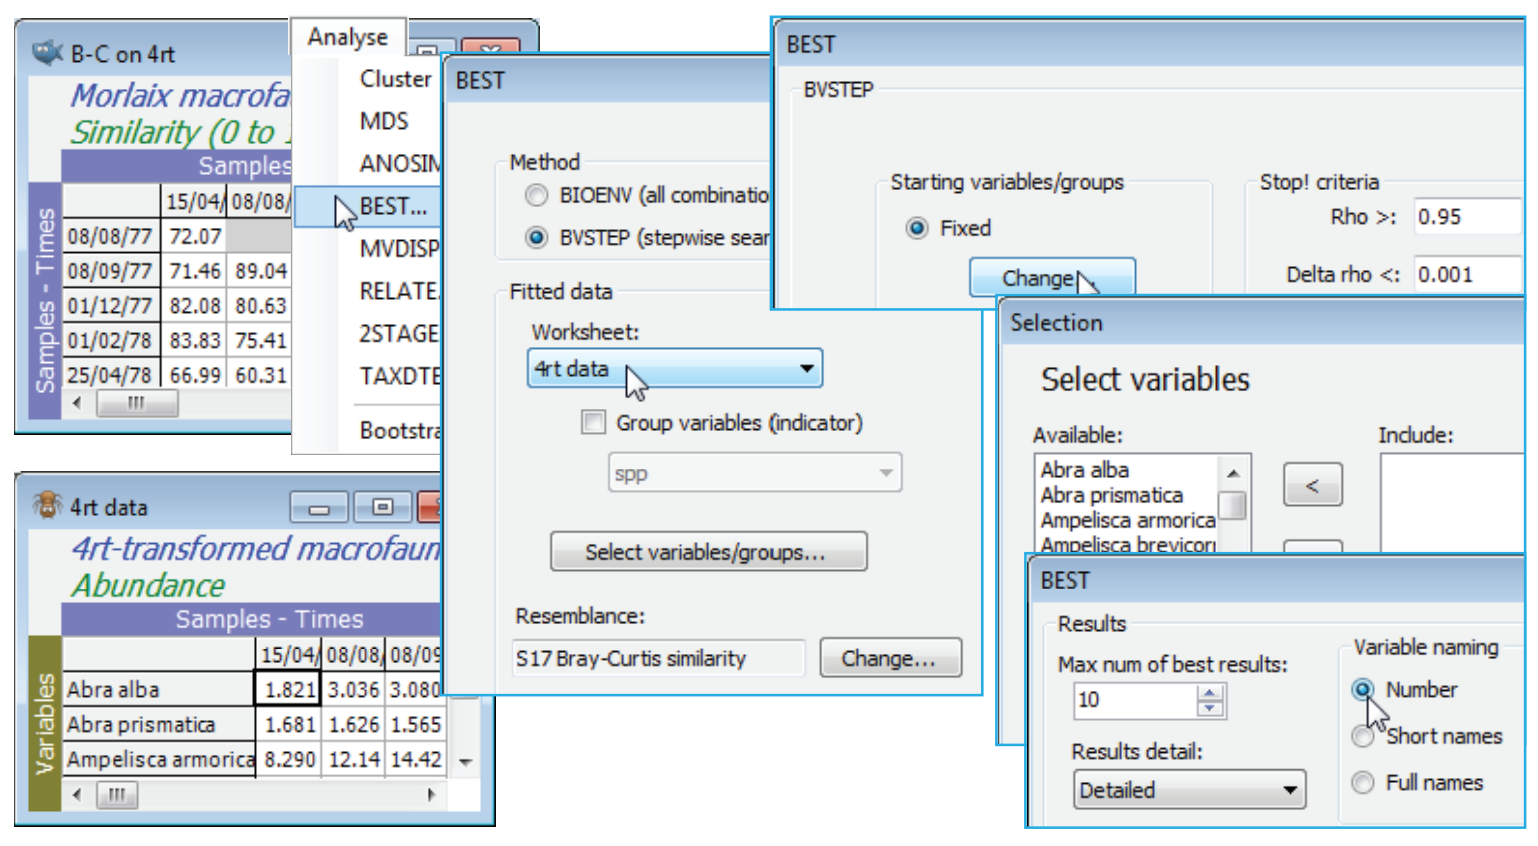1538x846 pixels.
Task: Click horizontal scrollbar thumb in B-C window
Action: coord(137,403)
